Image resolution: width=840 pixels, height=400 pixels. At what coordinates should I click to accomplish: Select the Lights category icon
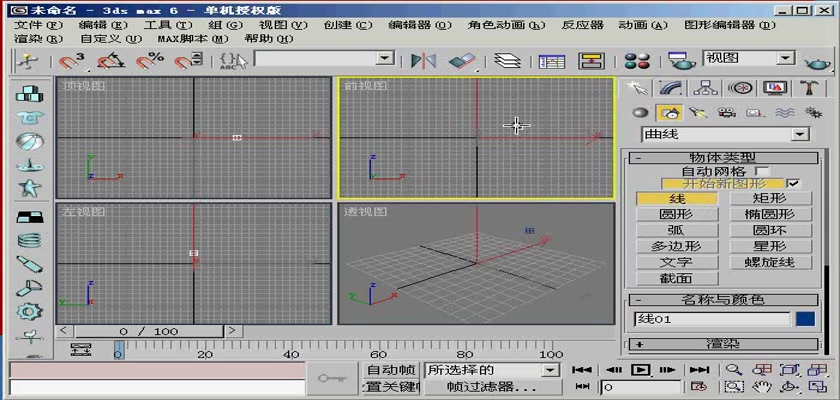click(698, 112)
